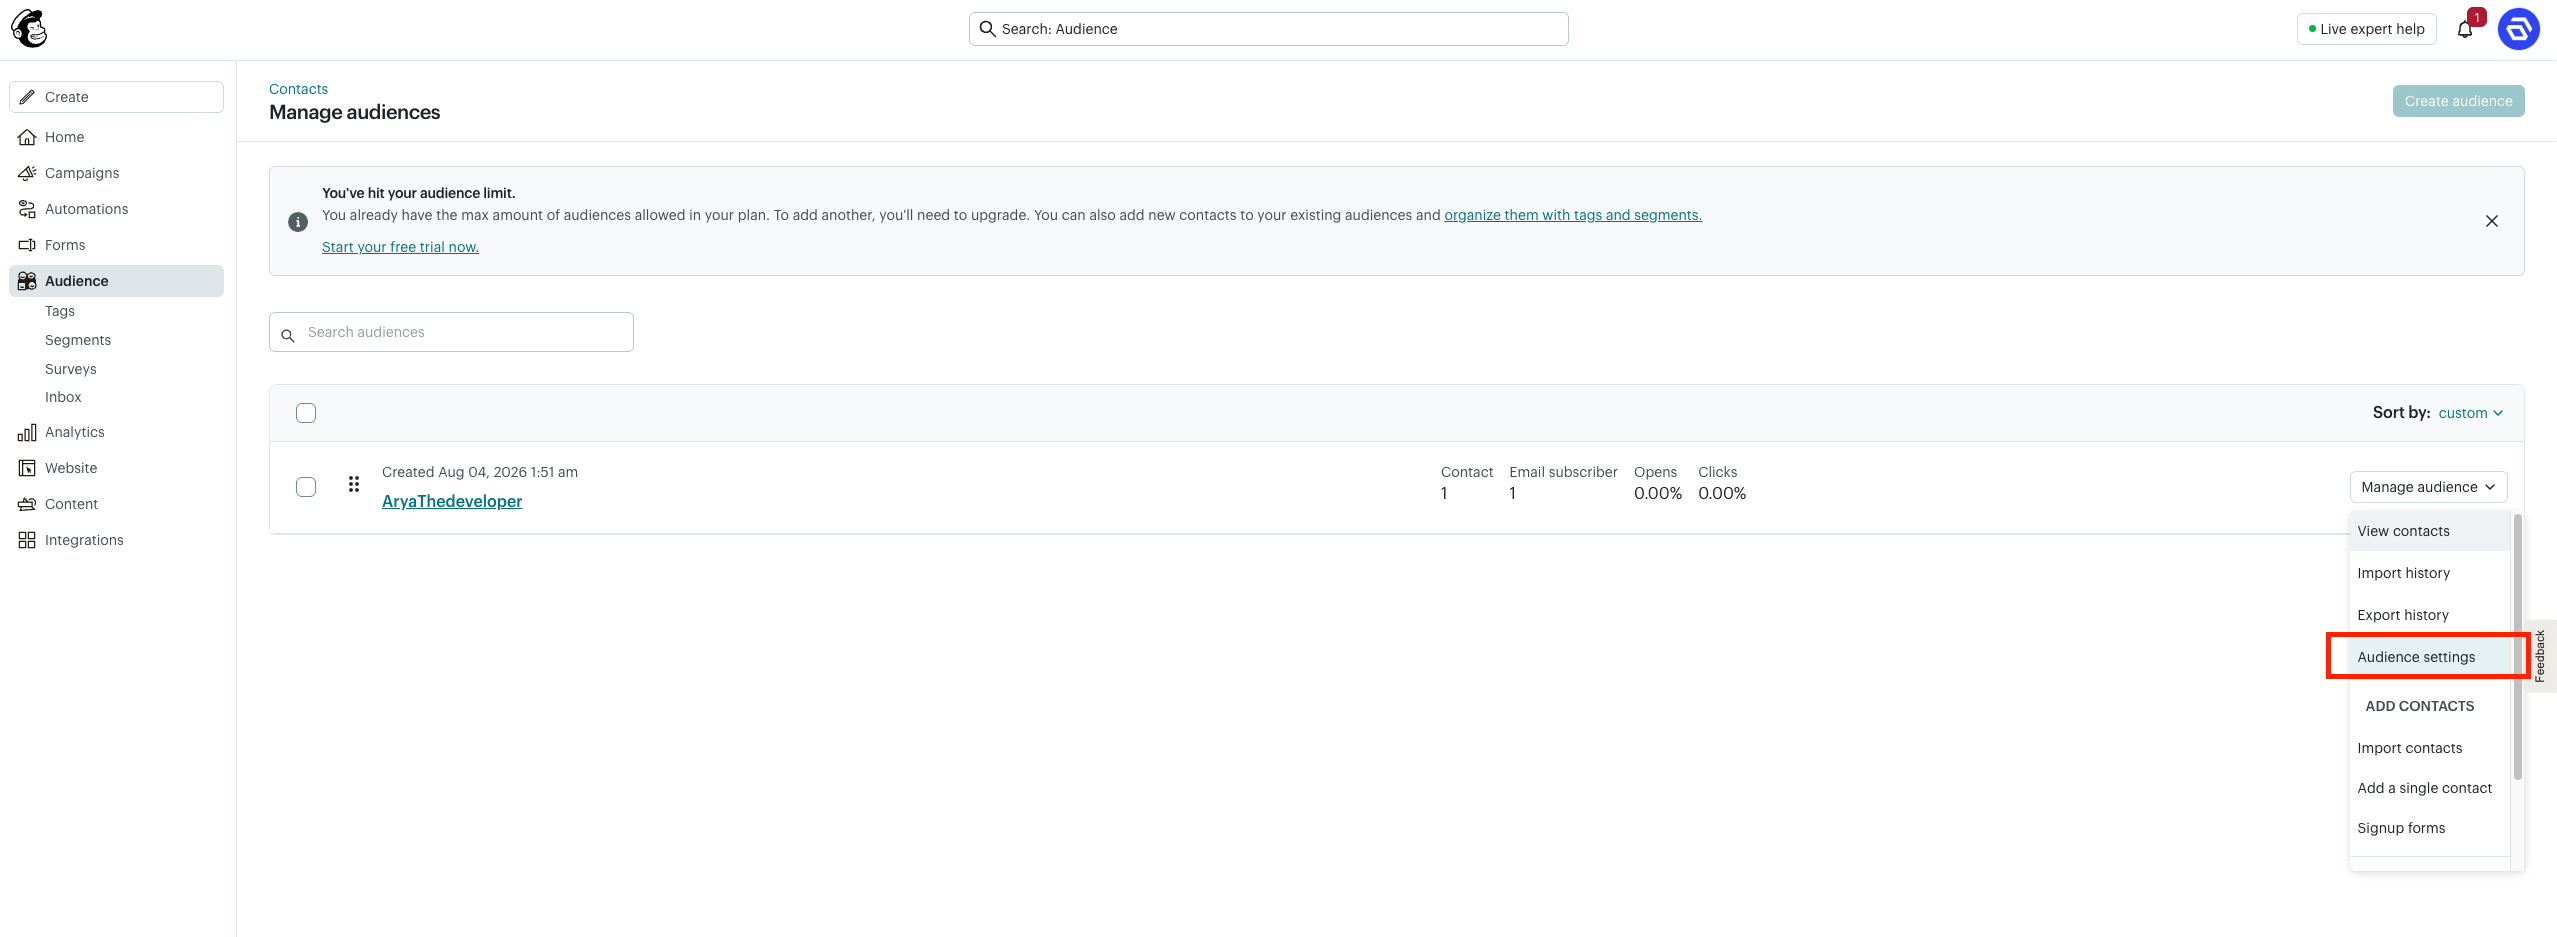Click the Analytics bar chart icon
The width and height of the screenshot is (2557, 937).
(27, 432)
